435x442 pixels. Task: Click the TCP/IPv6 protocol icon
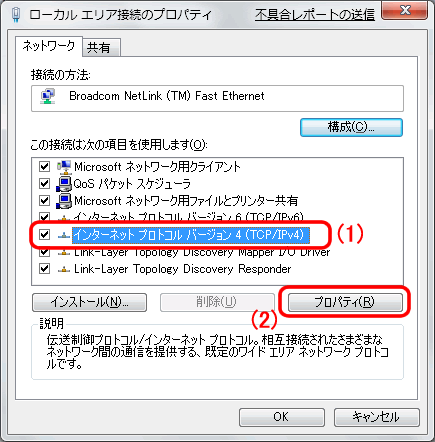click(x=64, y=218)
